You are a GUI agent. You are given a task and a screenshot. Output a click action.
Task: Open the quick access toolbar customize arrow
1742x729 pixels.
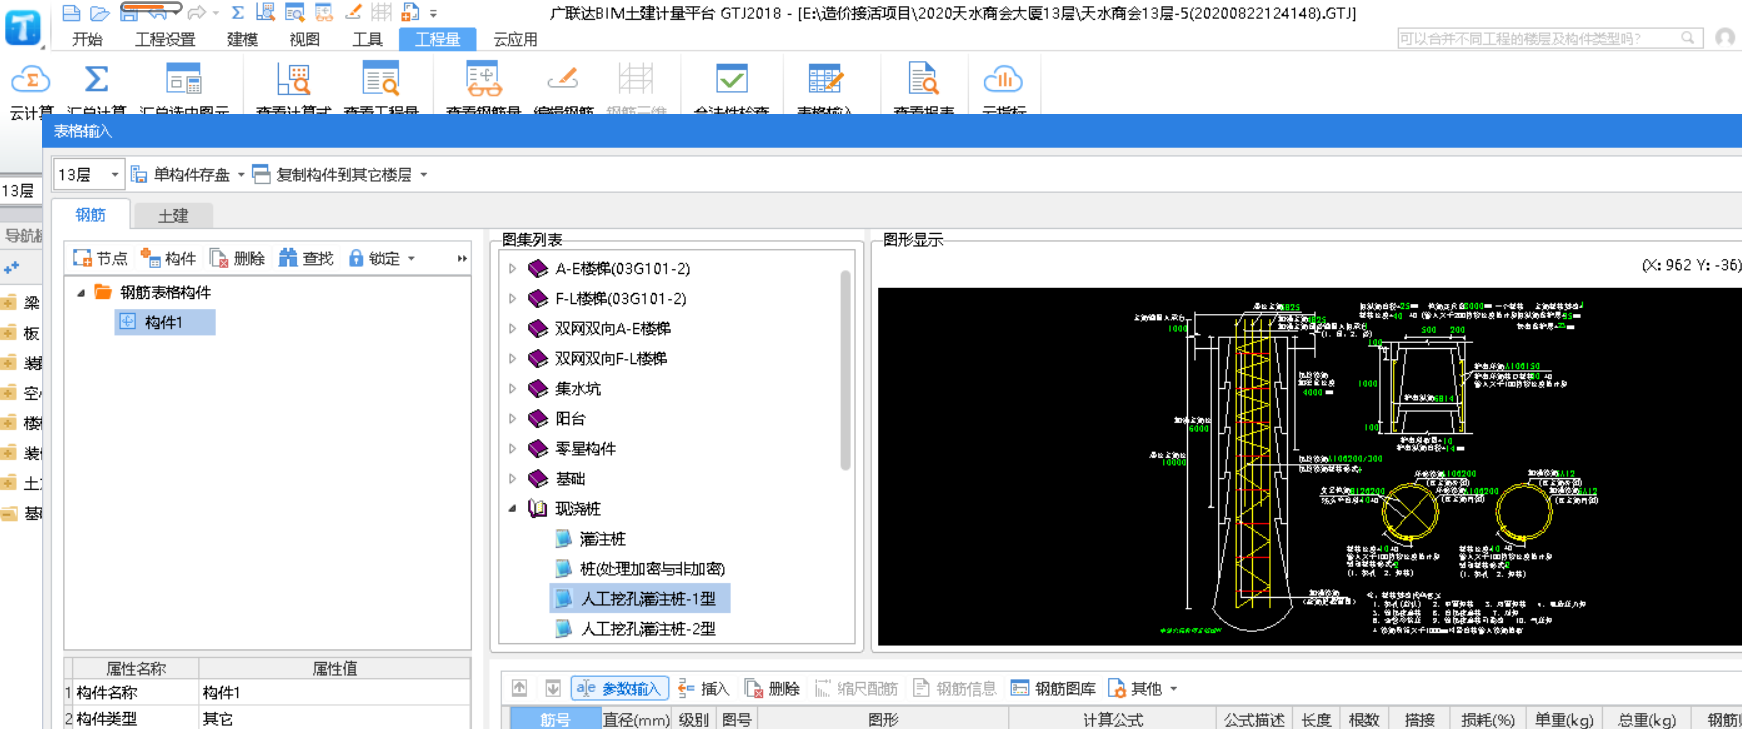tap(433, 14)
